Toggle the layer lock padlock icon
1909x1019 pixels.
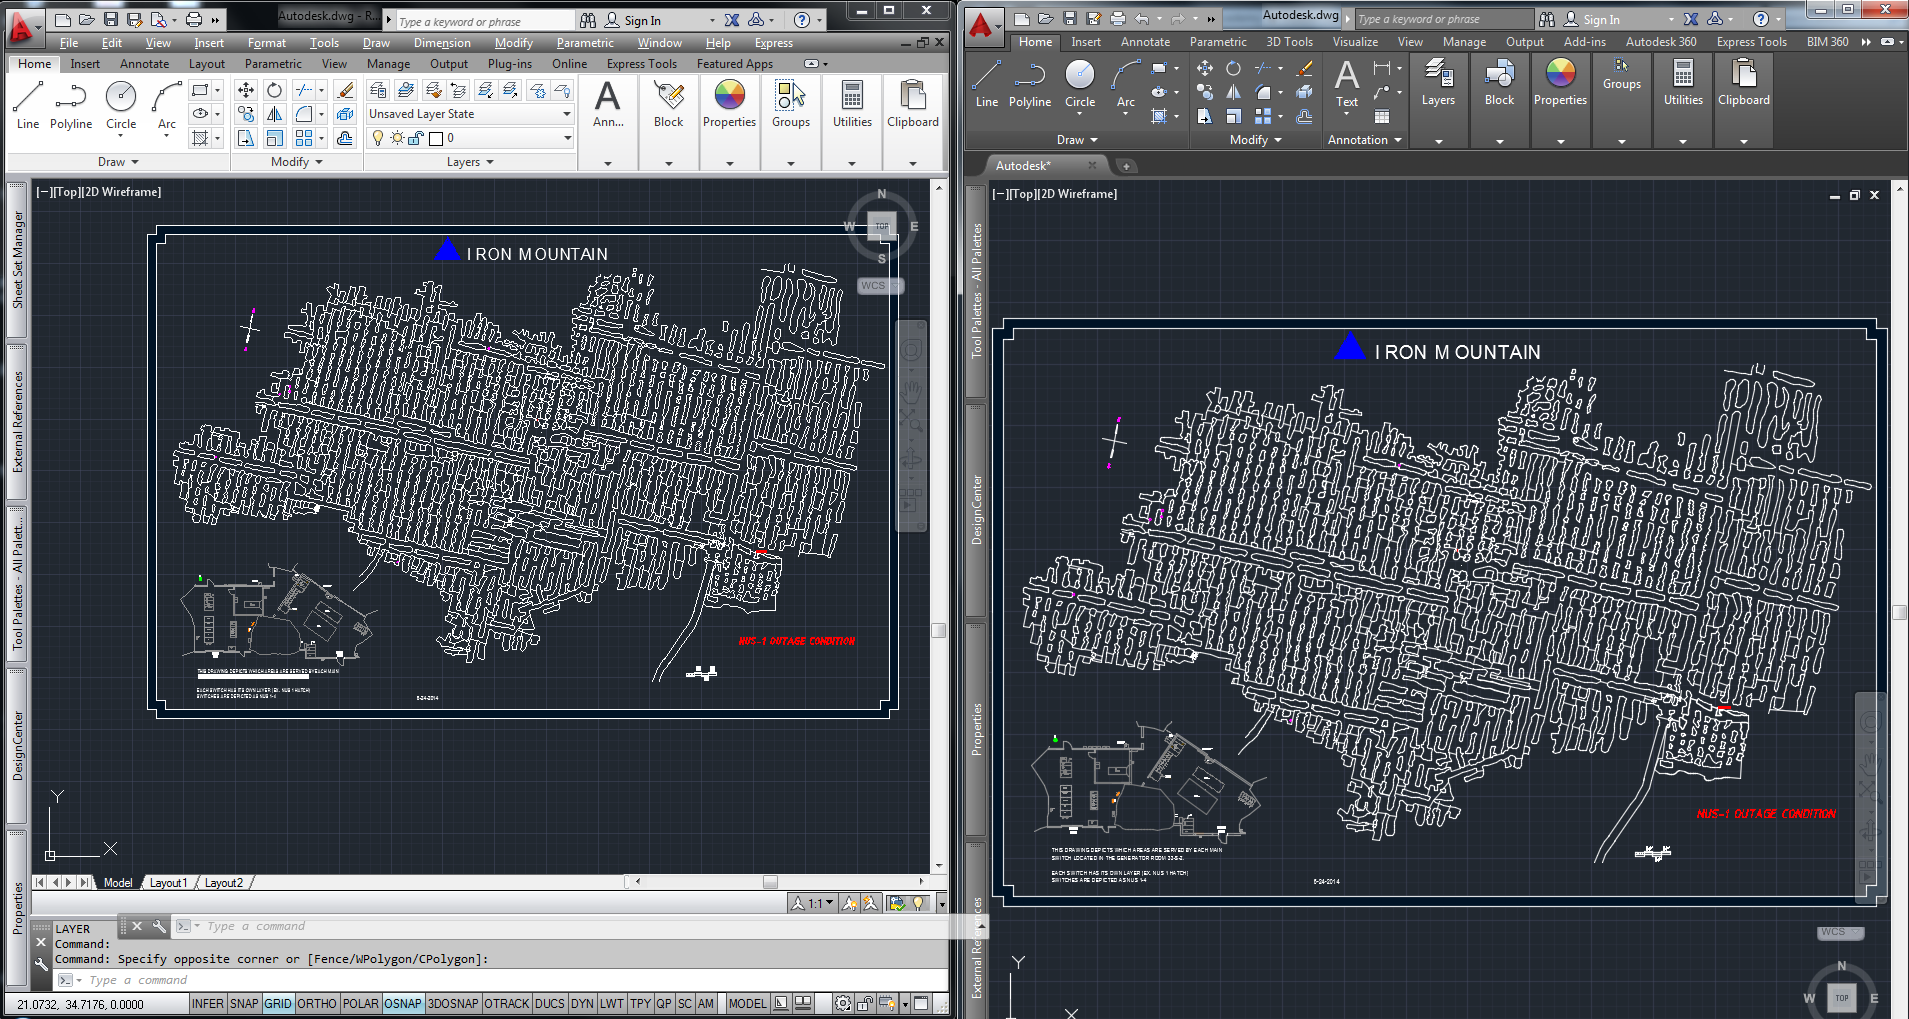pyautogui.click(x=414, y=137)
